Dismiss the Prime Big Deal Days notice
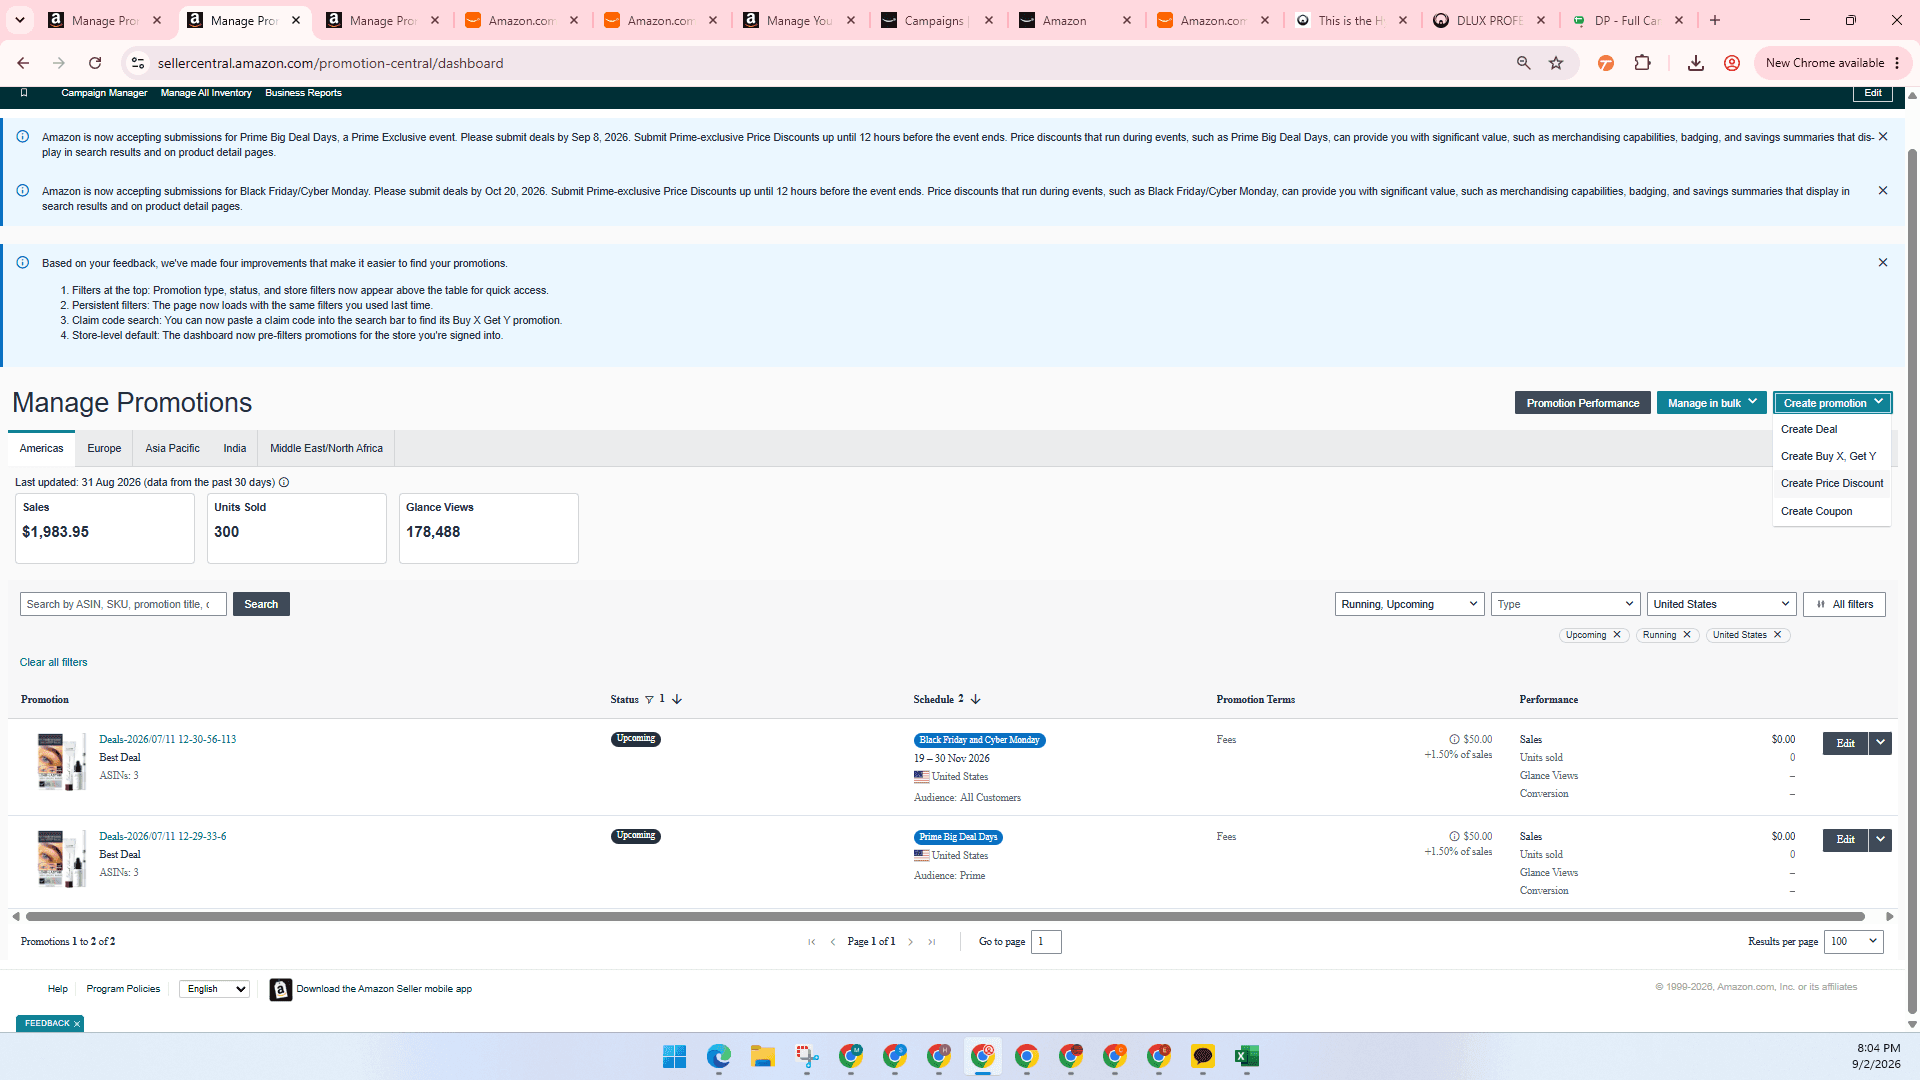This screenshot has width=1920, height=1080. point(1883,137)
